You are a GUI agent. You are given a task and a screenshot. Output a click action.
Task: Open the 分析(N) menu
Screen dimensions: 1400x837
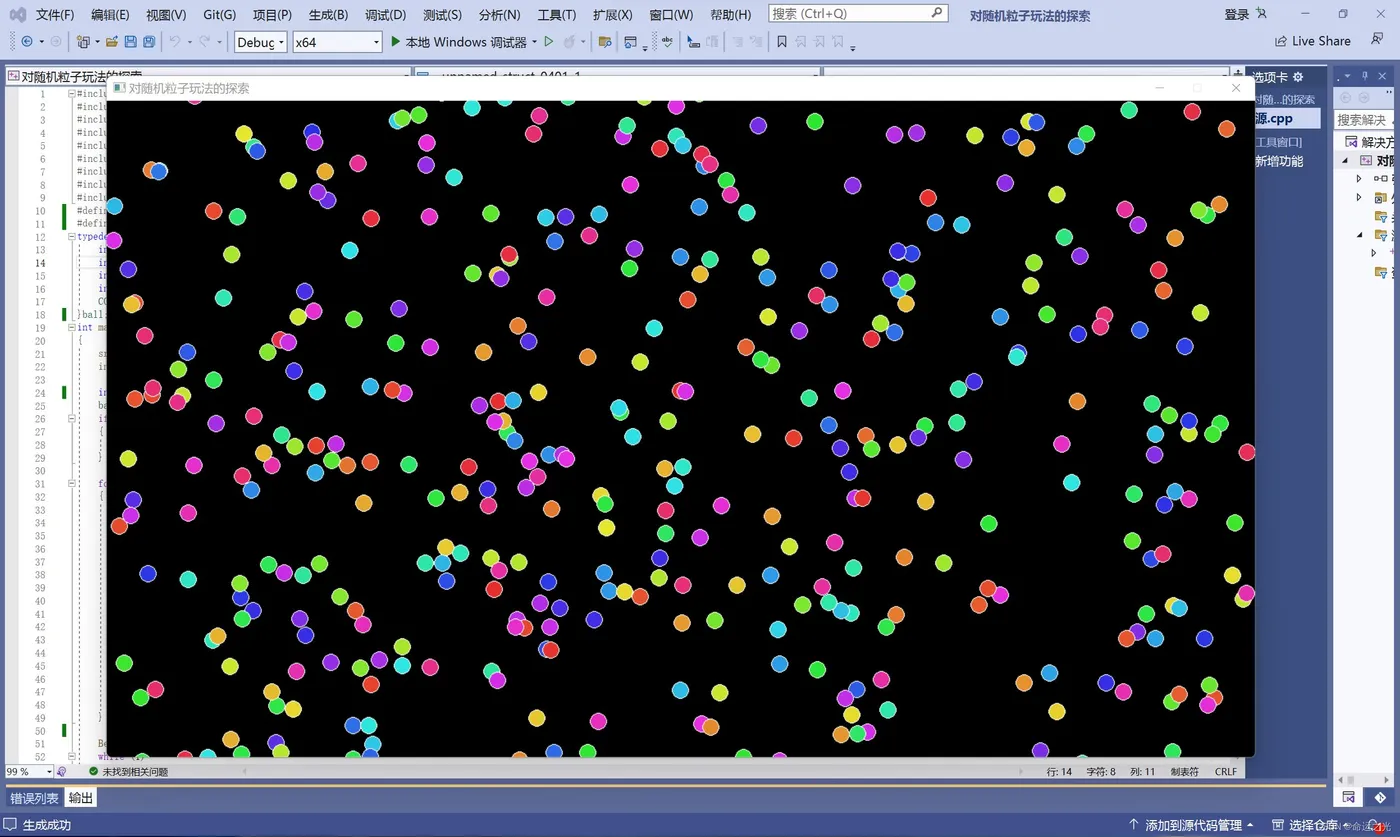point(499,15)
